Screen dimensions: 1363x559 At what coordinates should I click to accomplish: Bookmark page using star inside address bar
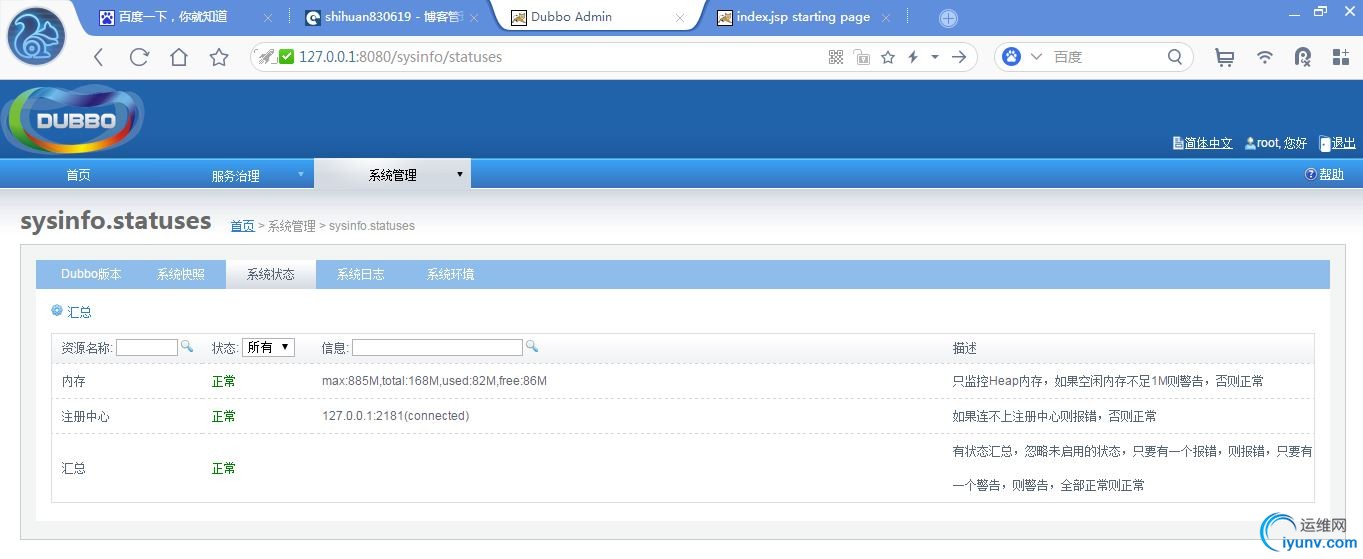coord(888,57)
